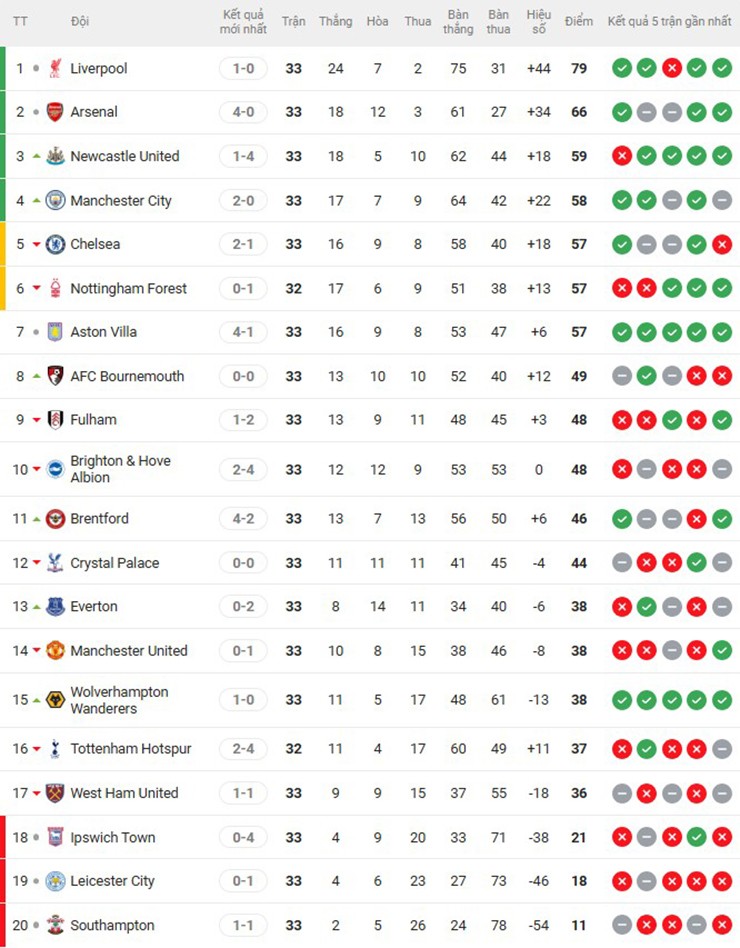Click the Tottenham Hotspur crest icon
740x948 pixels.
[x=55, y=748]
